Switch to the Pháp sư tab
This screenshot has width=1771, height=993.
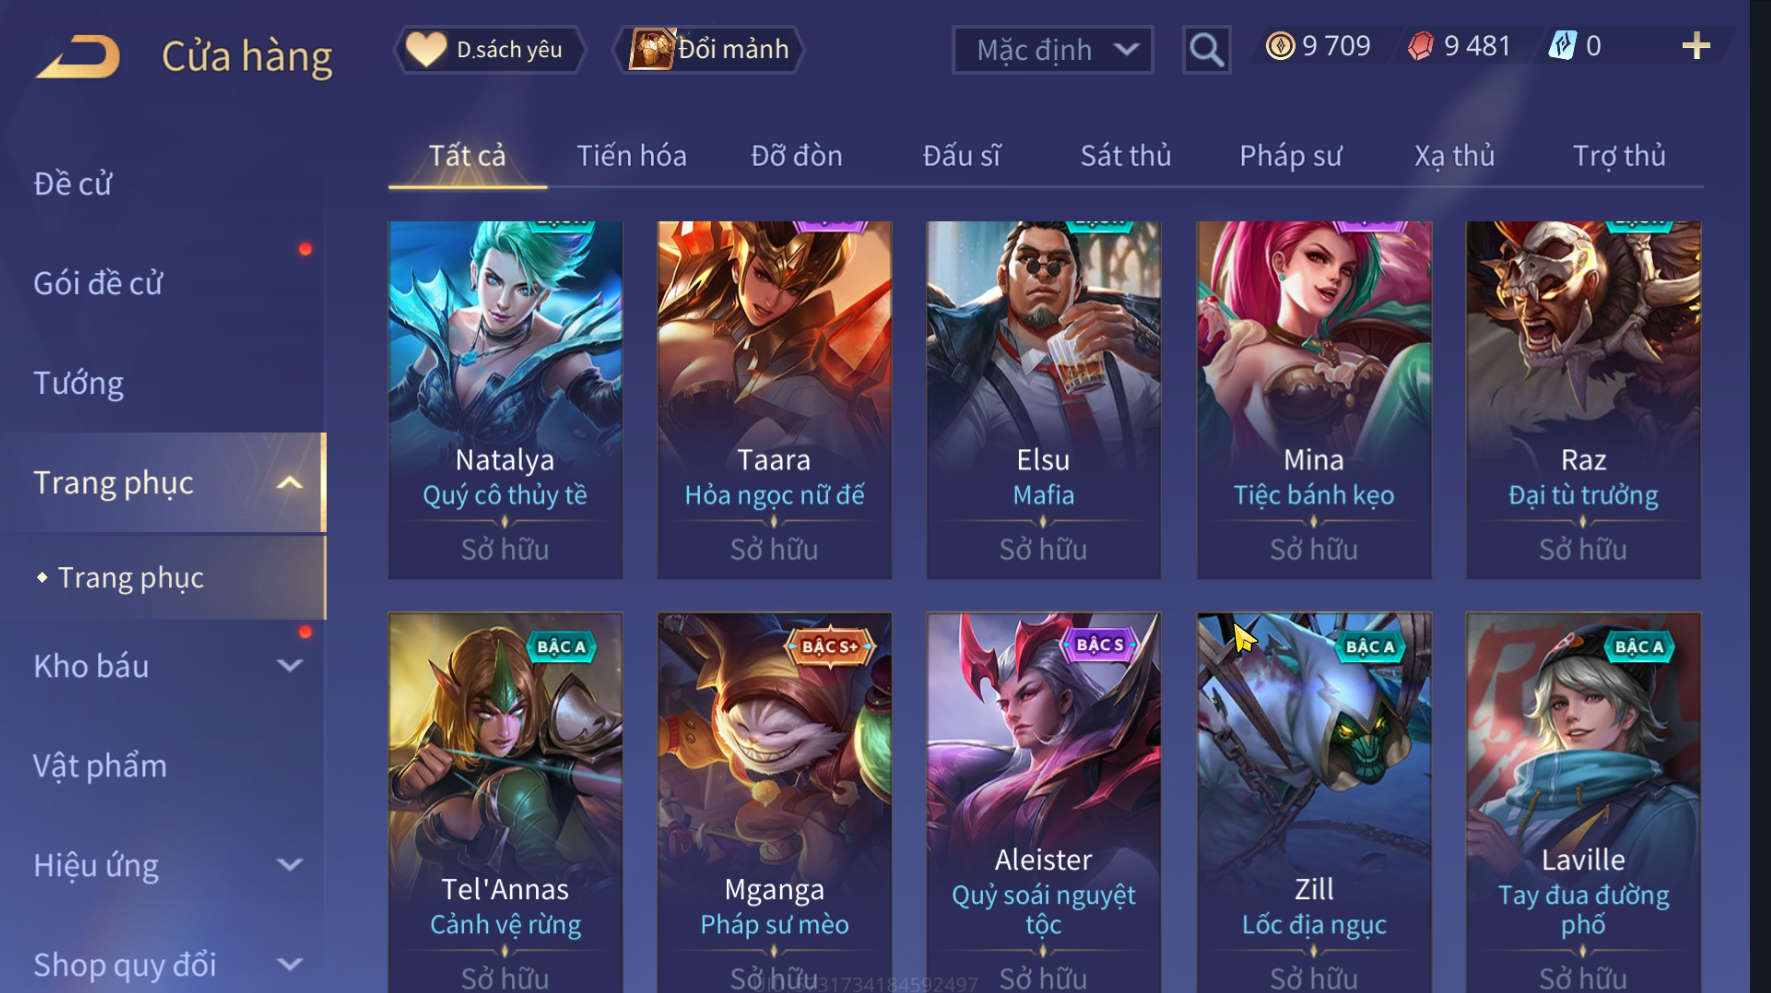[1291, 156]
